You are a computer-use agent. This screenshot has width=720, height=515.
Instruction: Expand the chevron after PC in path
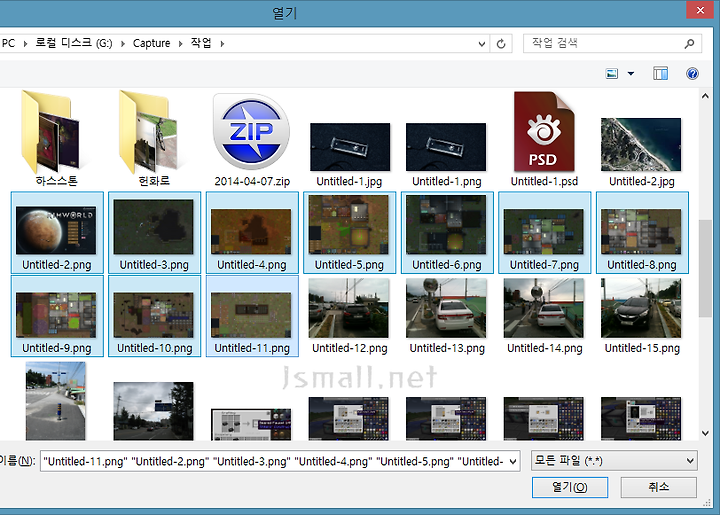coord(25,44)
